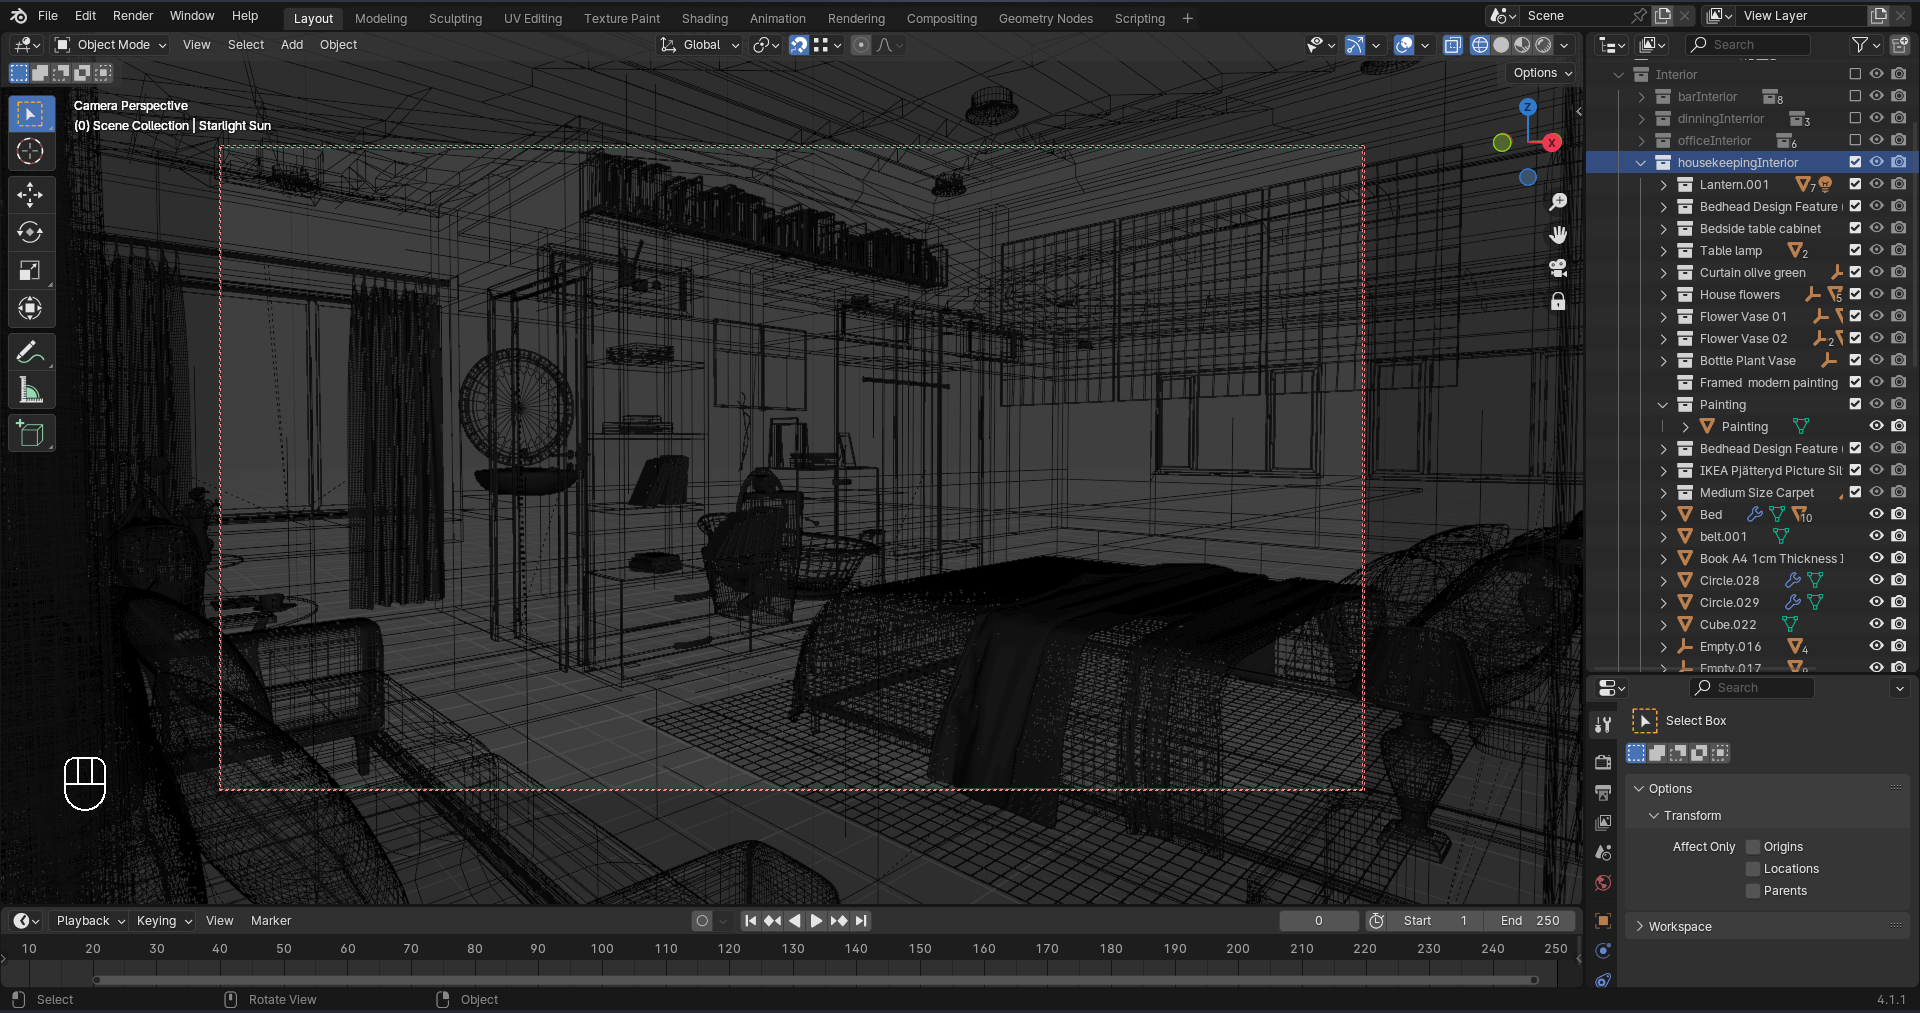Select the Measure tool

coord(30,390)
